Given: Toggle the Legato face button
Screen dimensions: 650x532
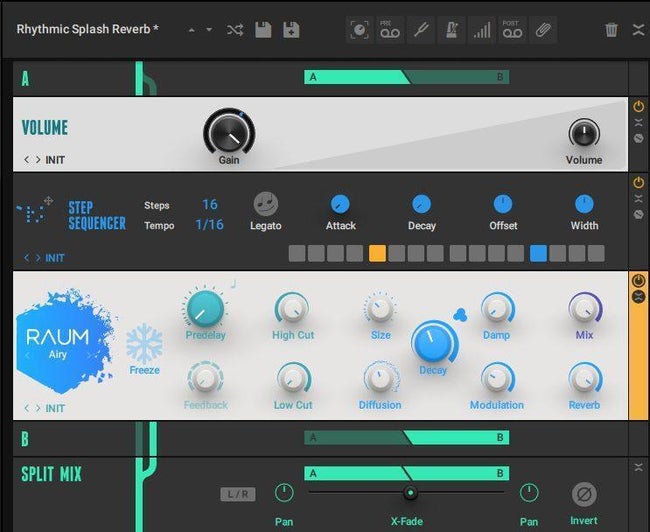Looking at the screenshot, I should click(266, 204).
